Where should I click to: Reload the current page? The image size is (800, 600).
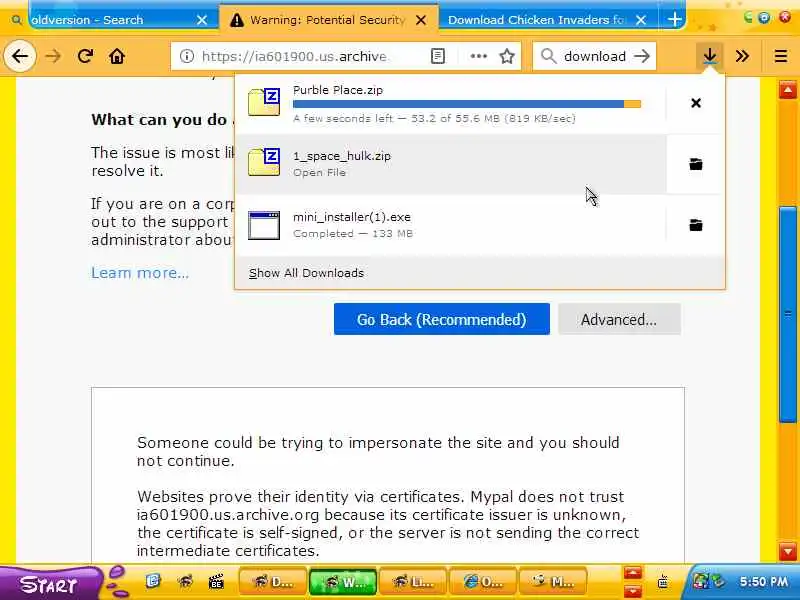point(85,56)
